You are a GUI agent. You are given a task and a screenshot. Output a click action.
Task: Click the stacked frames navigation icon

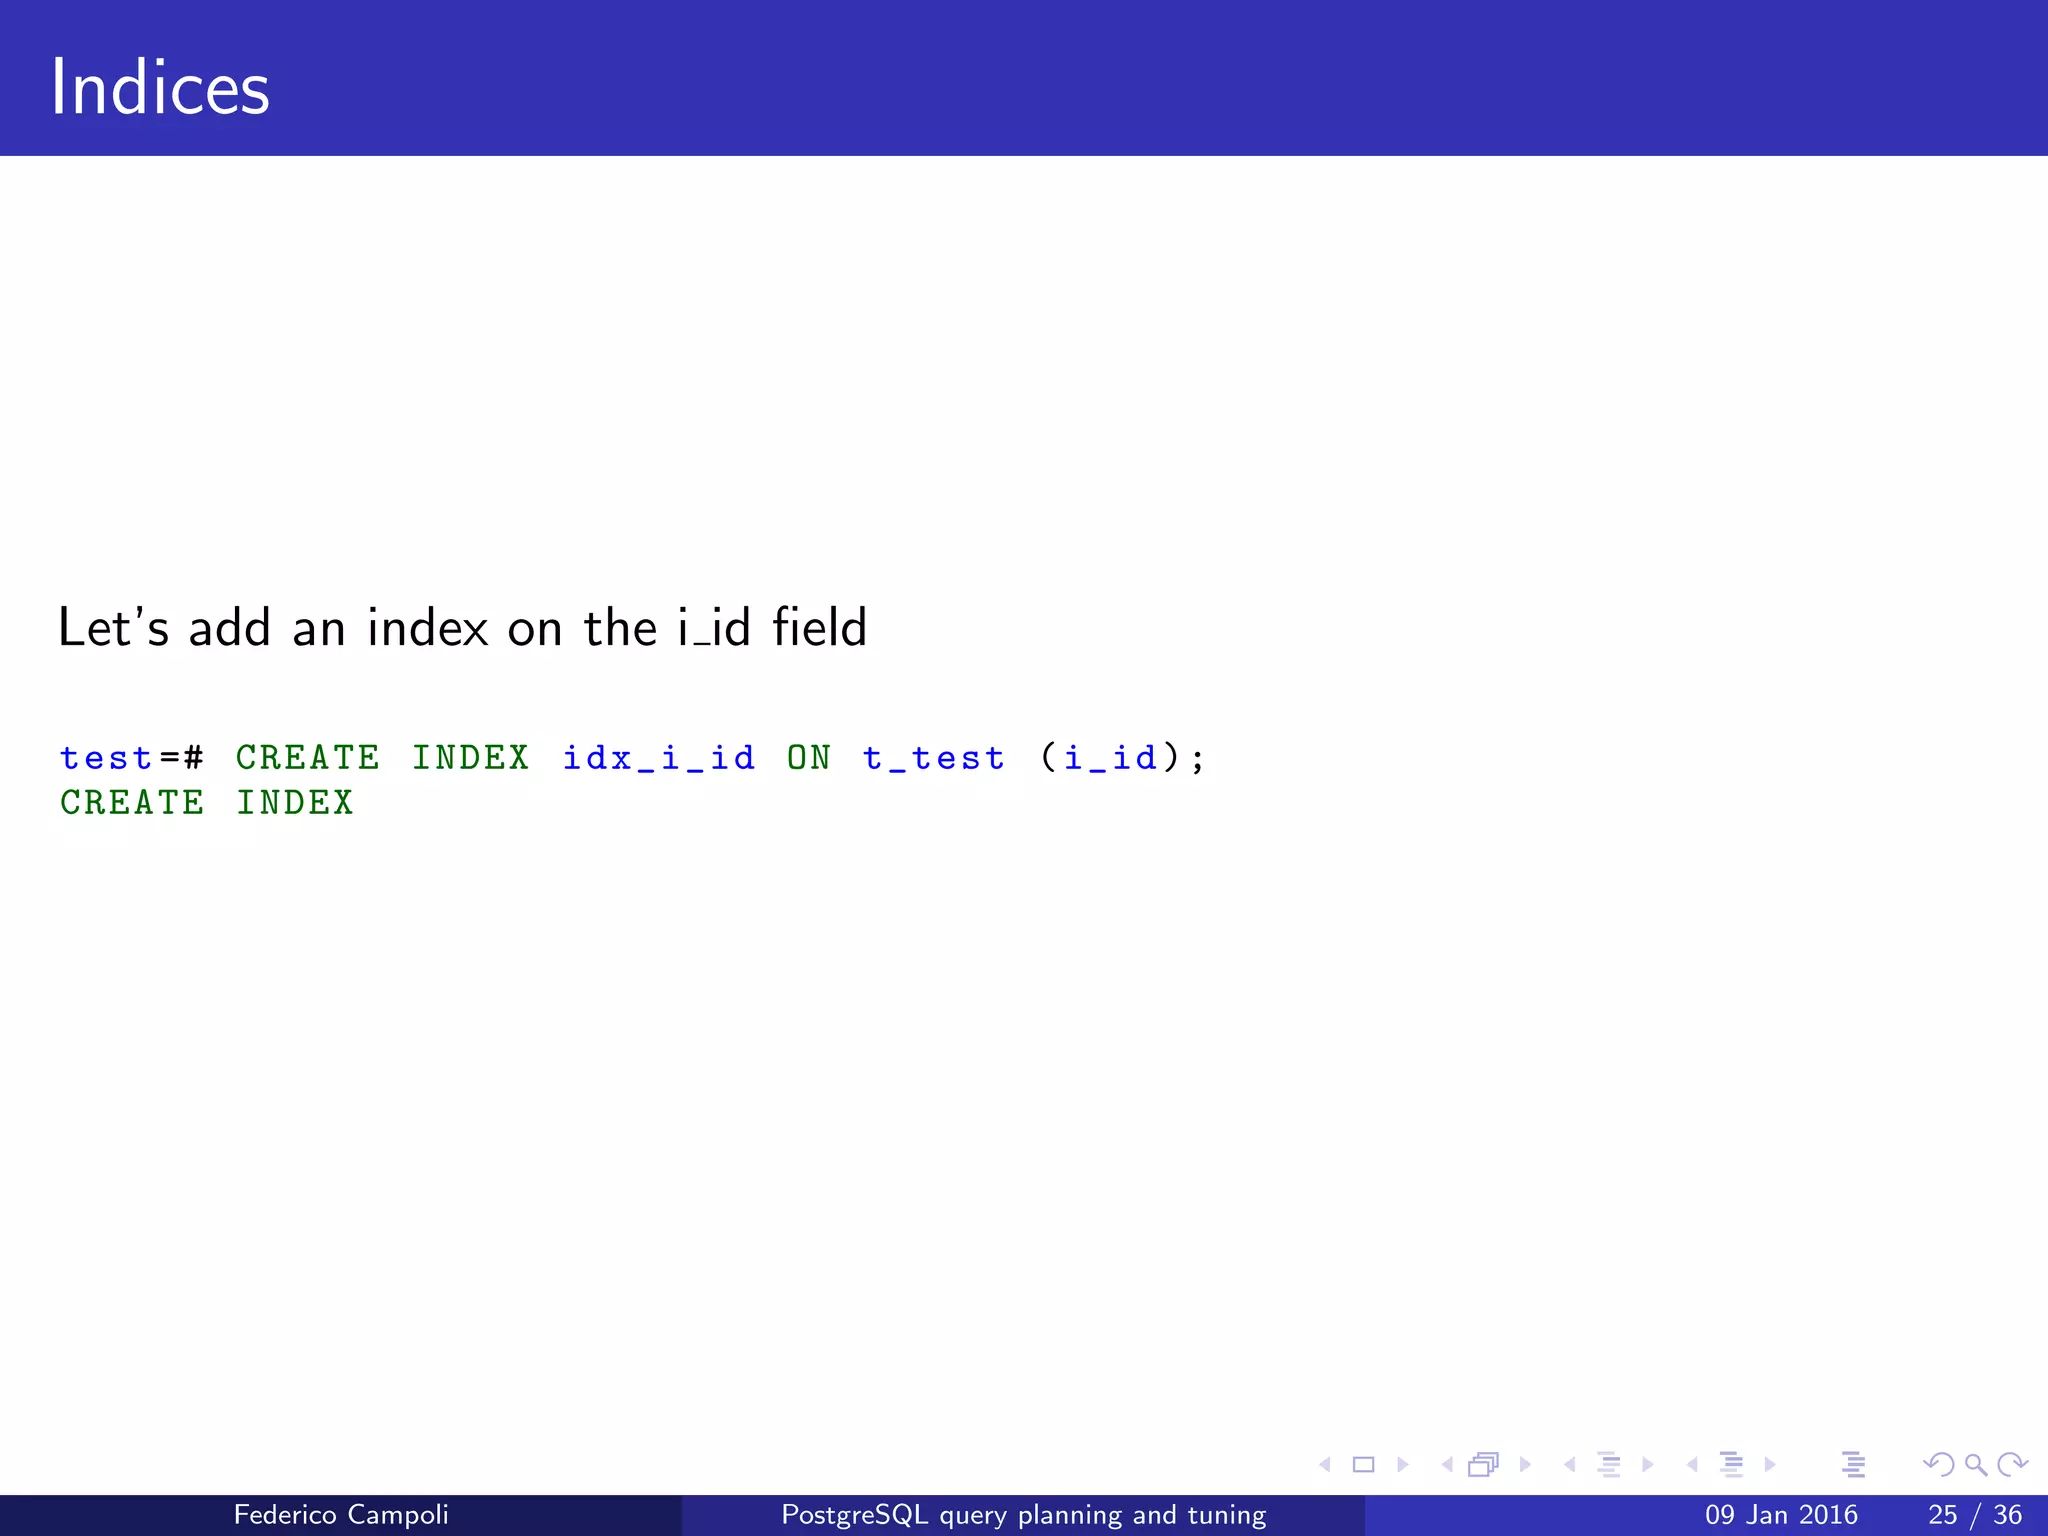[x=1484, y=1465]
